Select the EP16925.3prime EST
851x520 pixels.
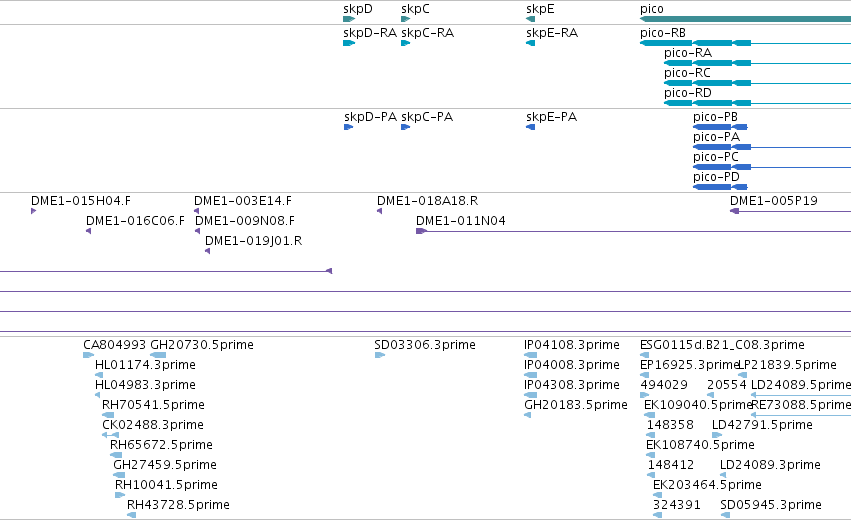click(644, 375)
